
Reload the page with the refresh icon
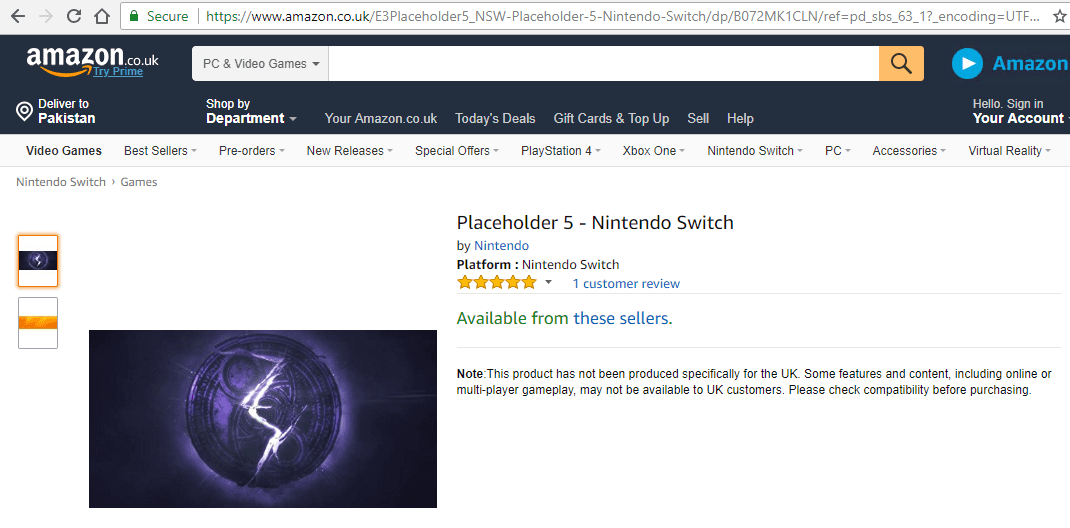click(x=74, y=16)
